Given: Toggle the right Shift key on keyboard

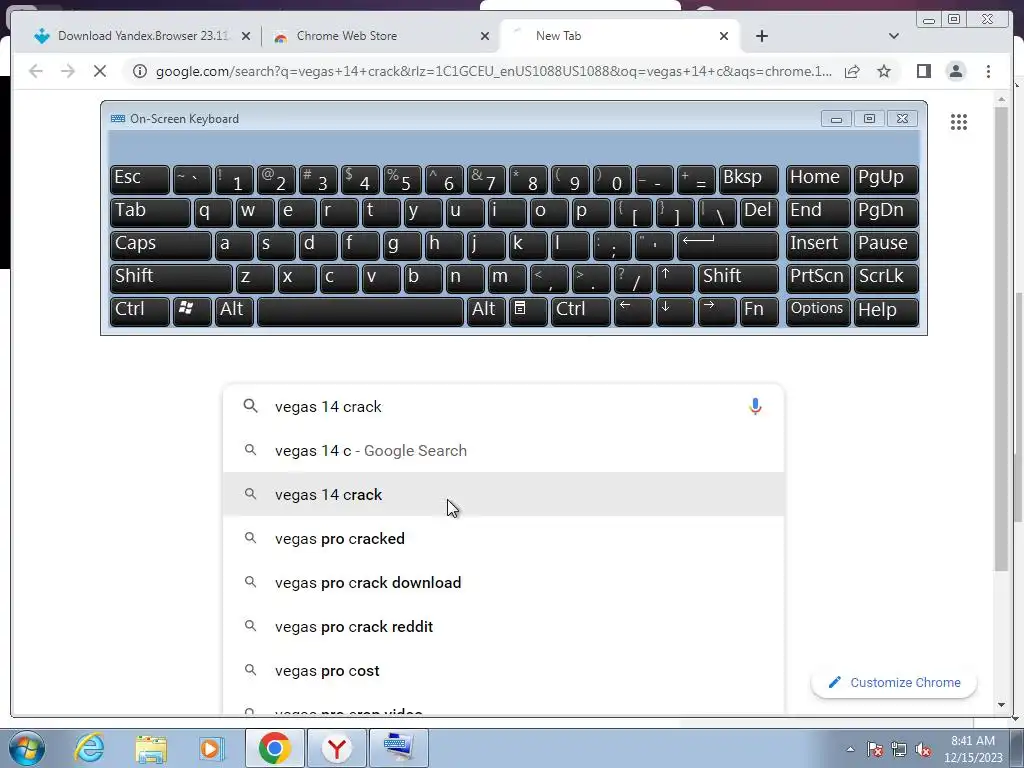Looking at the screenshot, I should (x=738, y=278).
